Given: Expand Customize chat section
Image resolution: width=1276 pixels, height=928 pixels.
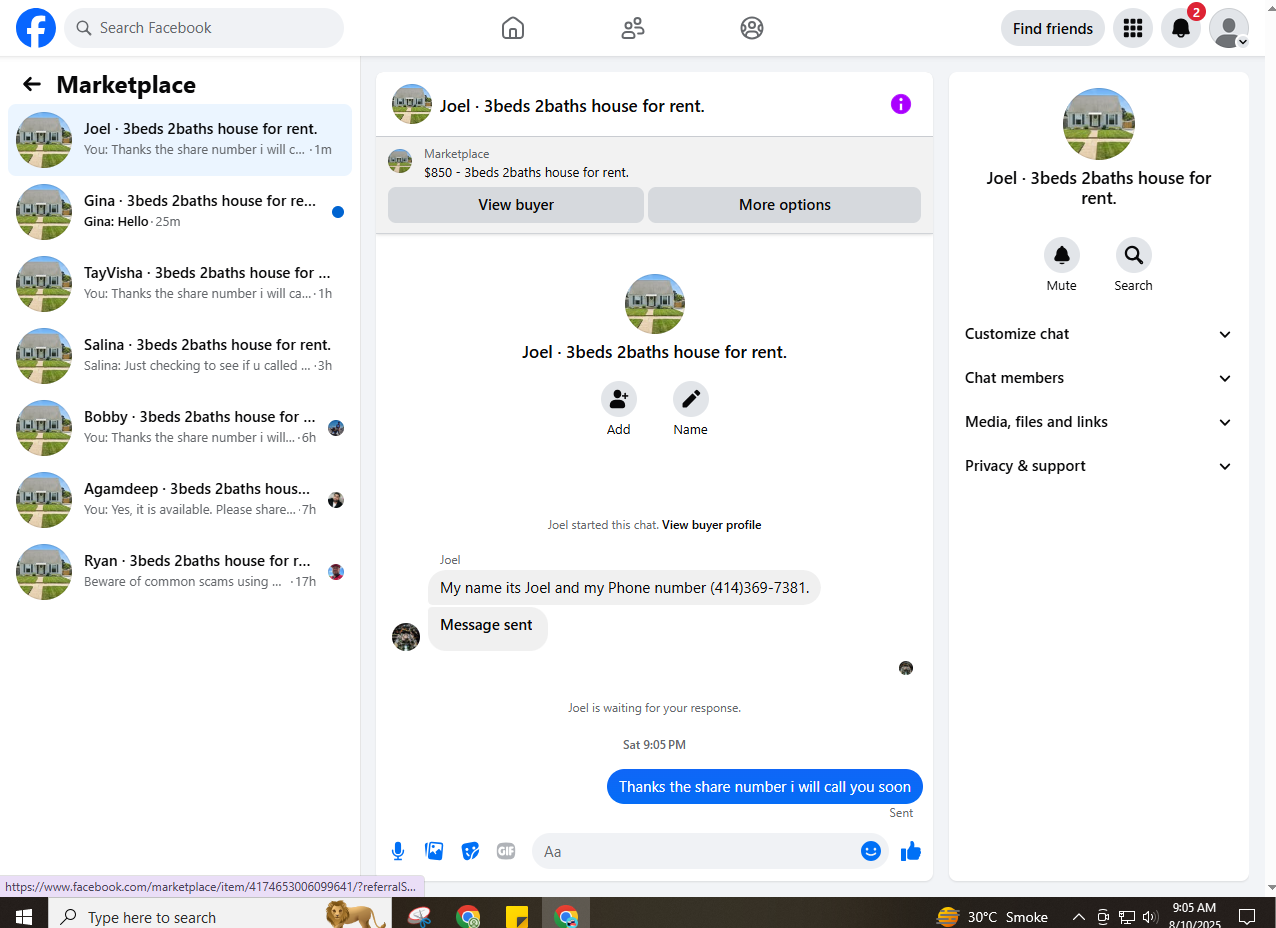Looking at the screenshot, I should click(x=1099, y=334).
